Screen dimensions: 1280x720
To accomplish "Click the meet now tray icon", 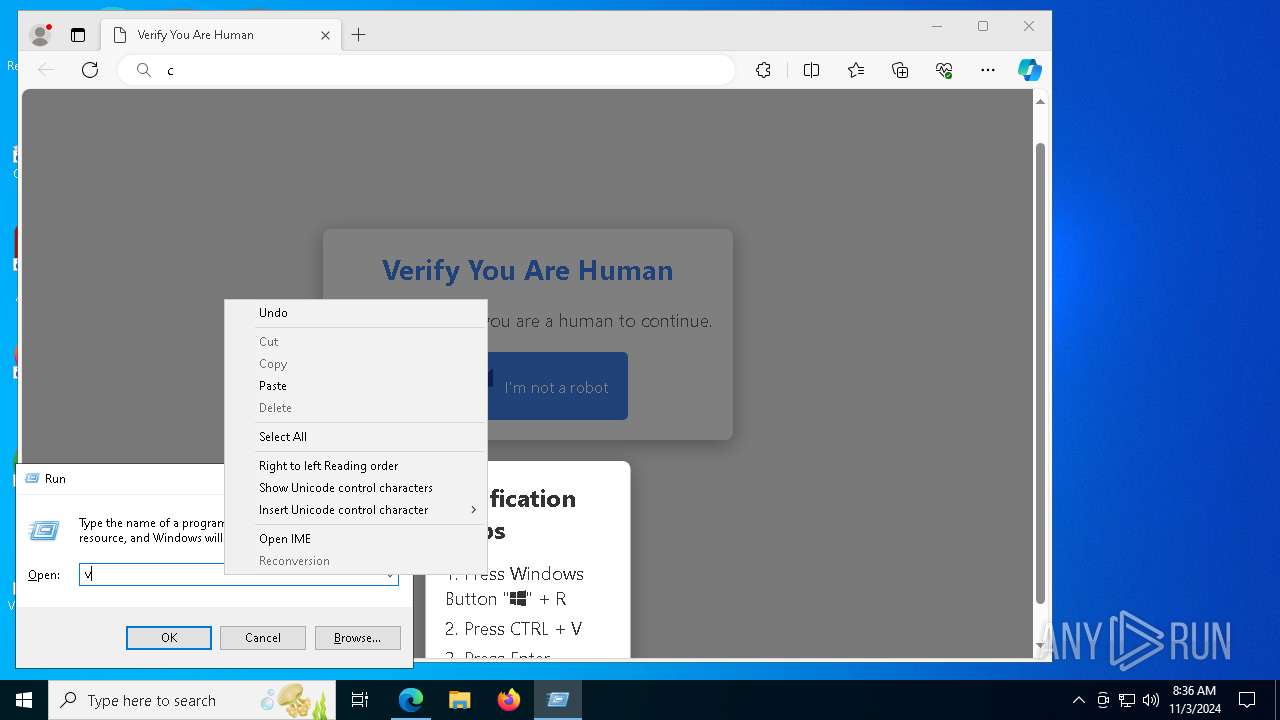I will pos(1103,700).
